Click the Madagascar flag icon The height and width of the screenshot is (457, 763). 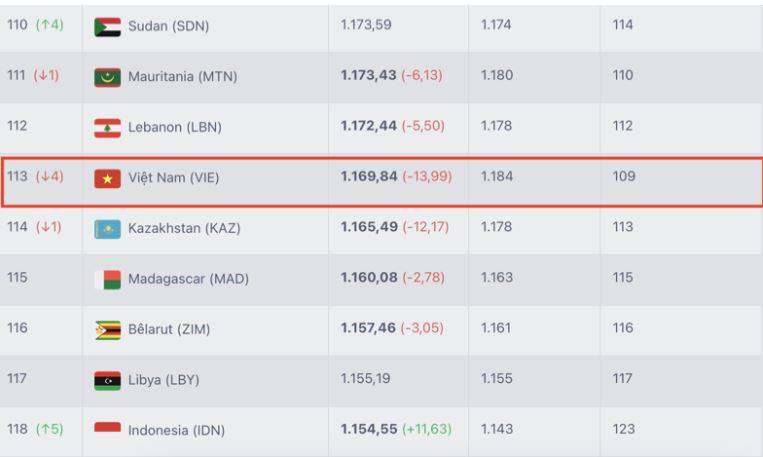(108, 280)
